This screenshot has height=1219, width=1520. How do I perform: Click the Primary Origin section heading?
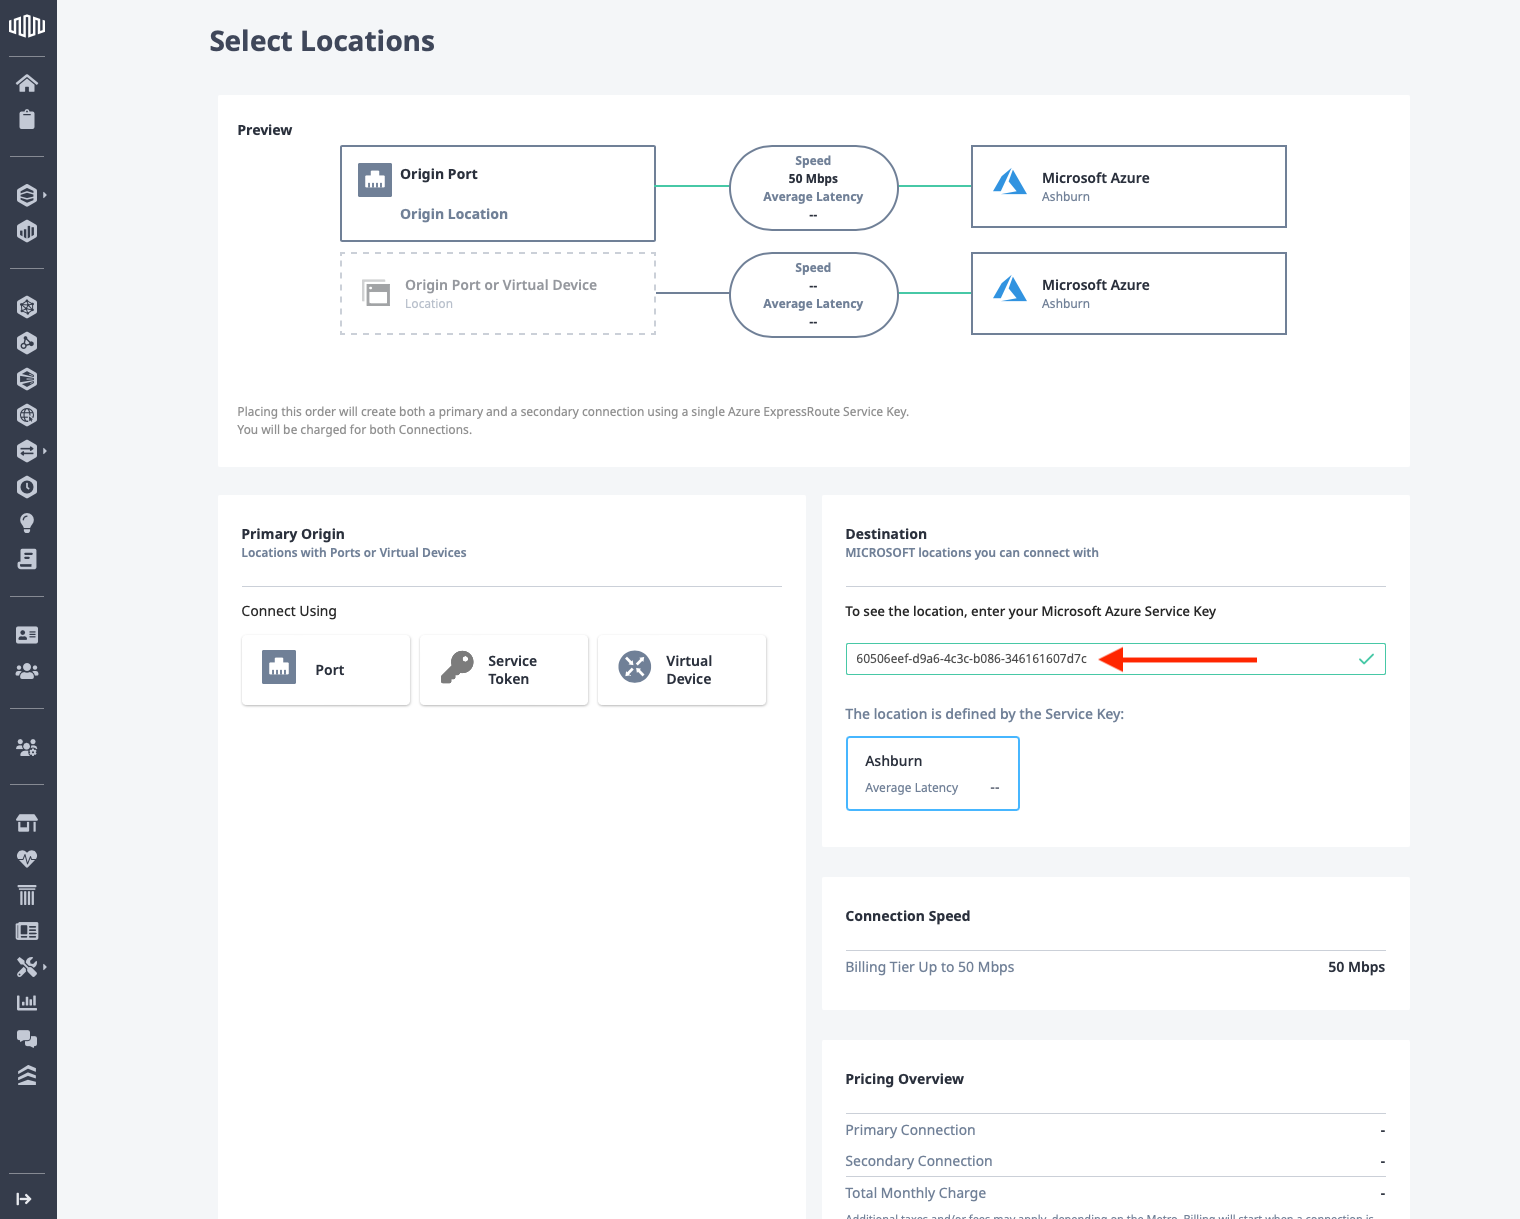pyautogui.click(x=293, y=534)
